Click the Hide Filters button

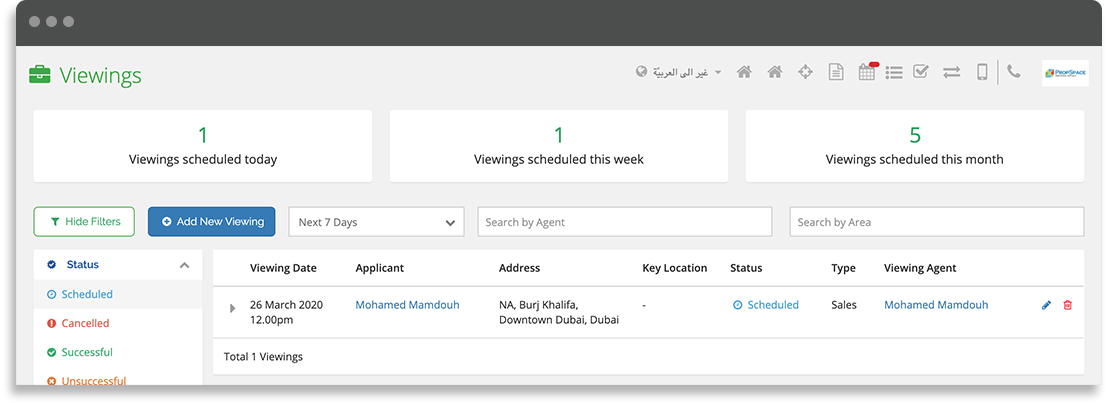[x=83, y=222]
